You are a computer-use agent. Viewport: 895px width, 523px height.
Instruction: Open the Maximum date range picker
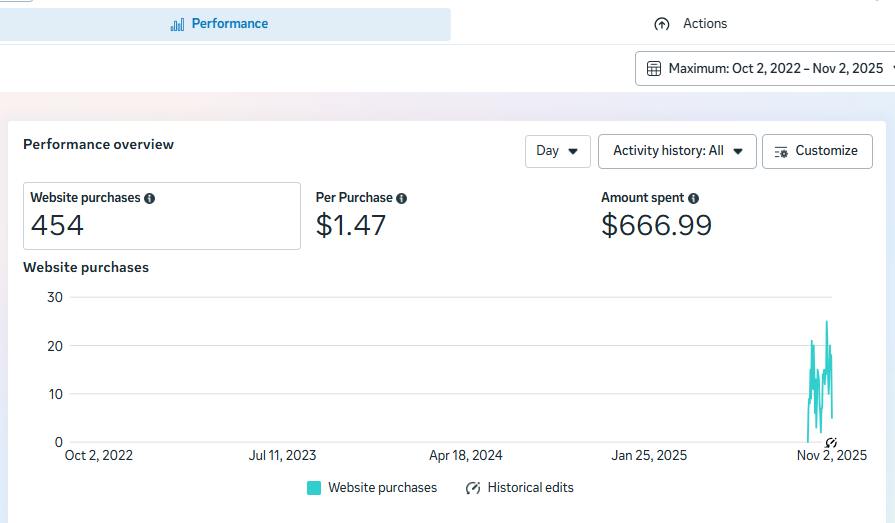(765, 68)
